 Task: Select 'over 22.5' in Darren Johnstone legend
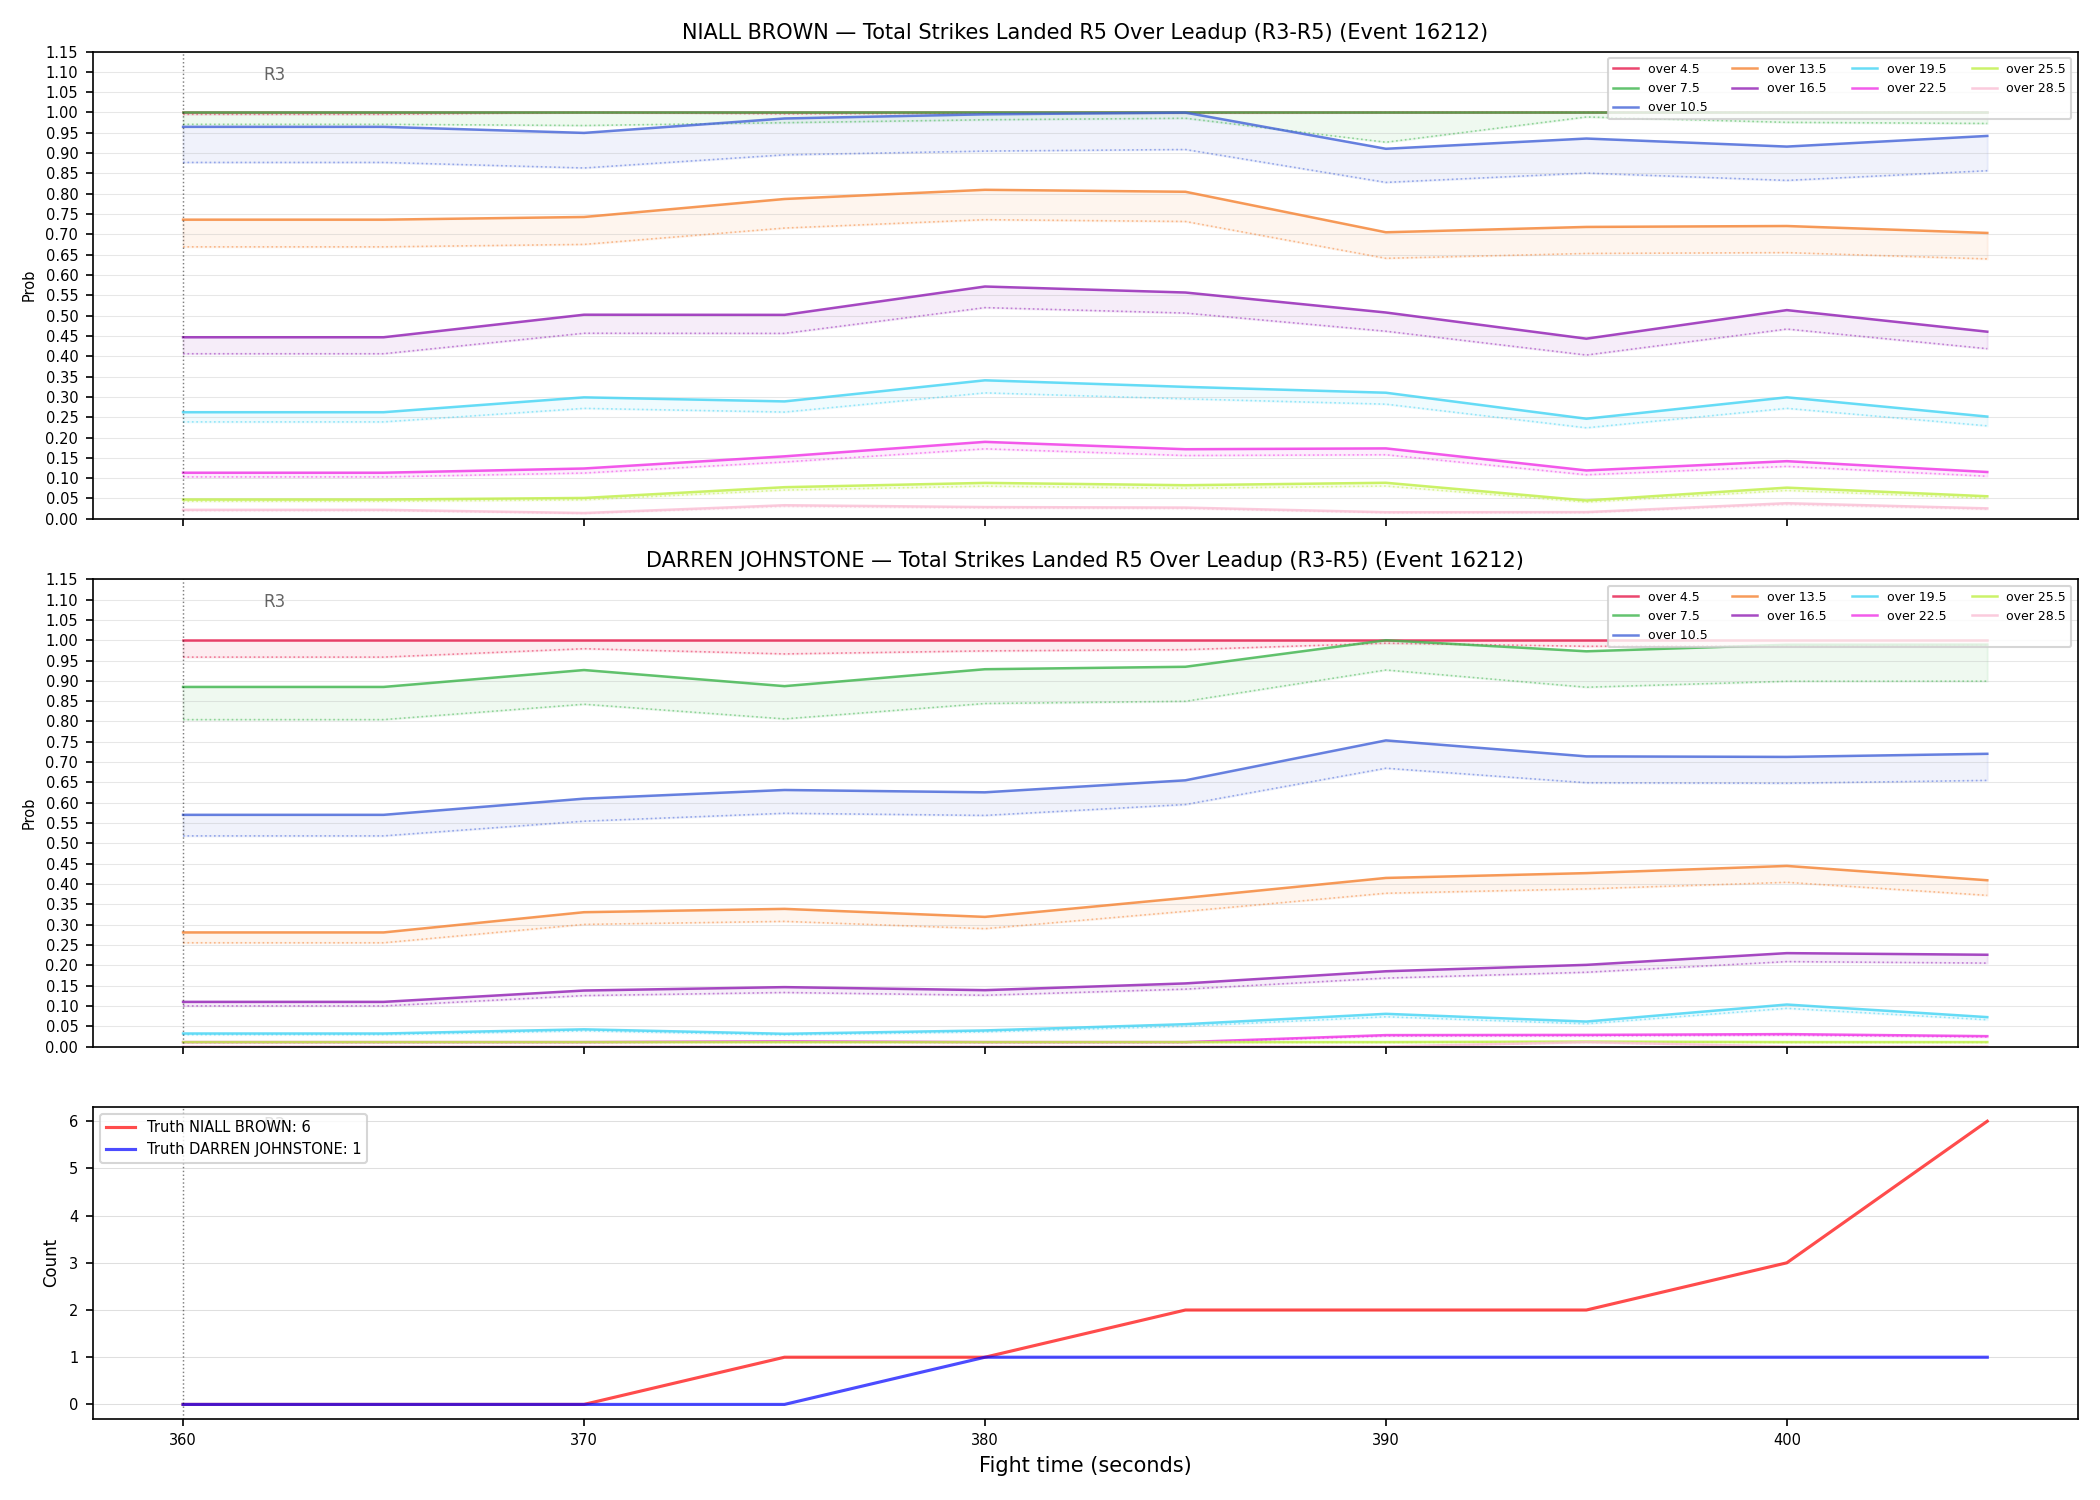pos(1899,616)
